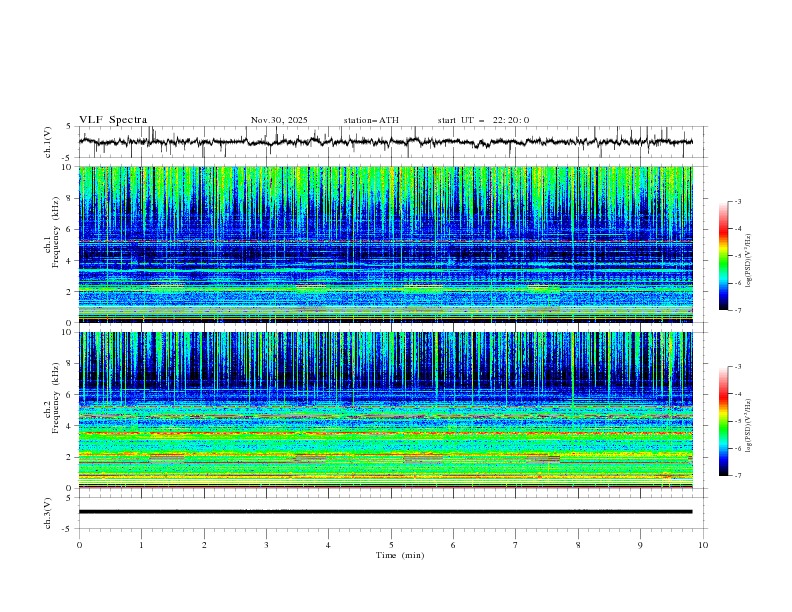Screen dimensions: 792x612
Task: Click the "VLF Spectra" plot title
Action: pos(113,120)
